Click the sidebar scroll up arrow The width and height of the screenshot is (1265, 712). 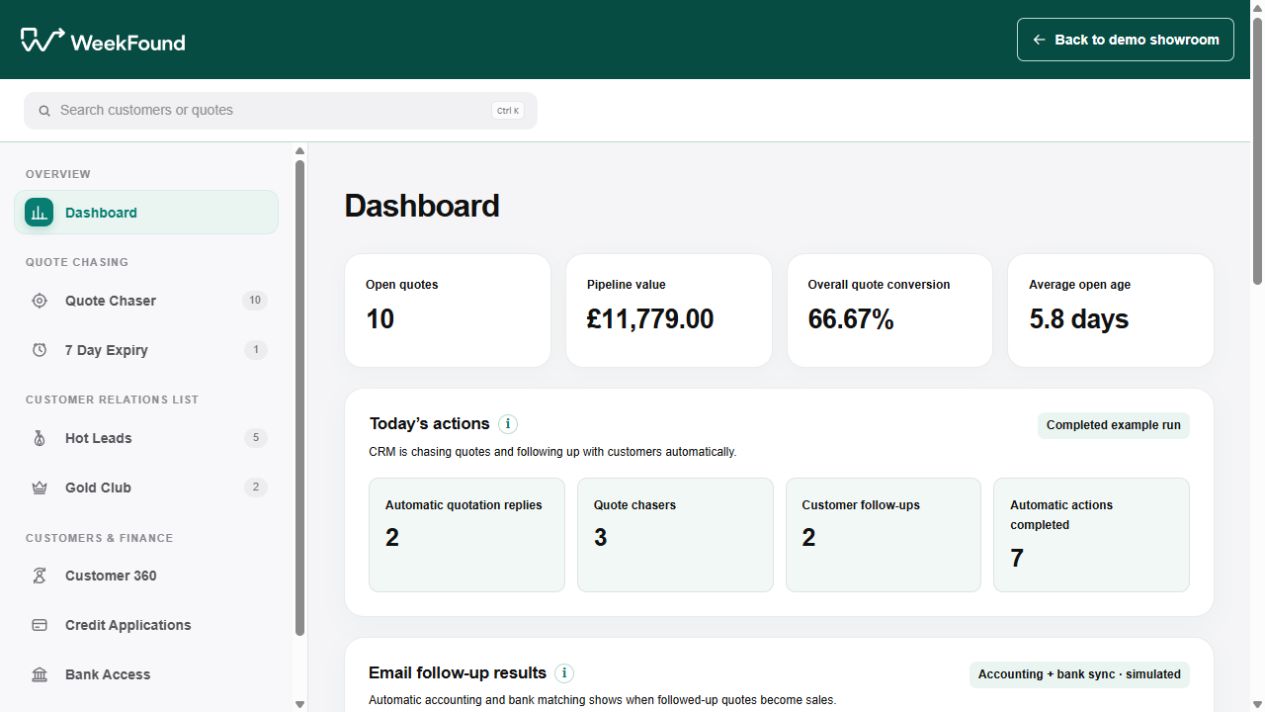tap(300, 151)
